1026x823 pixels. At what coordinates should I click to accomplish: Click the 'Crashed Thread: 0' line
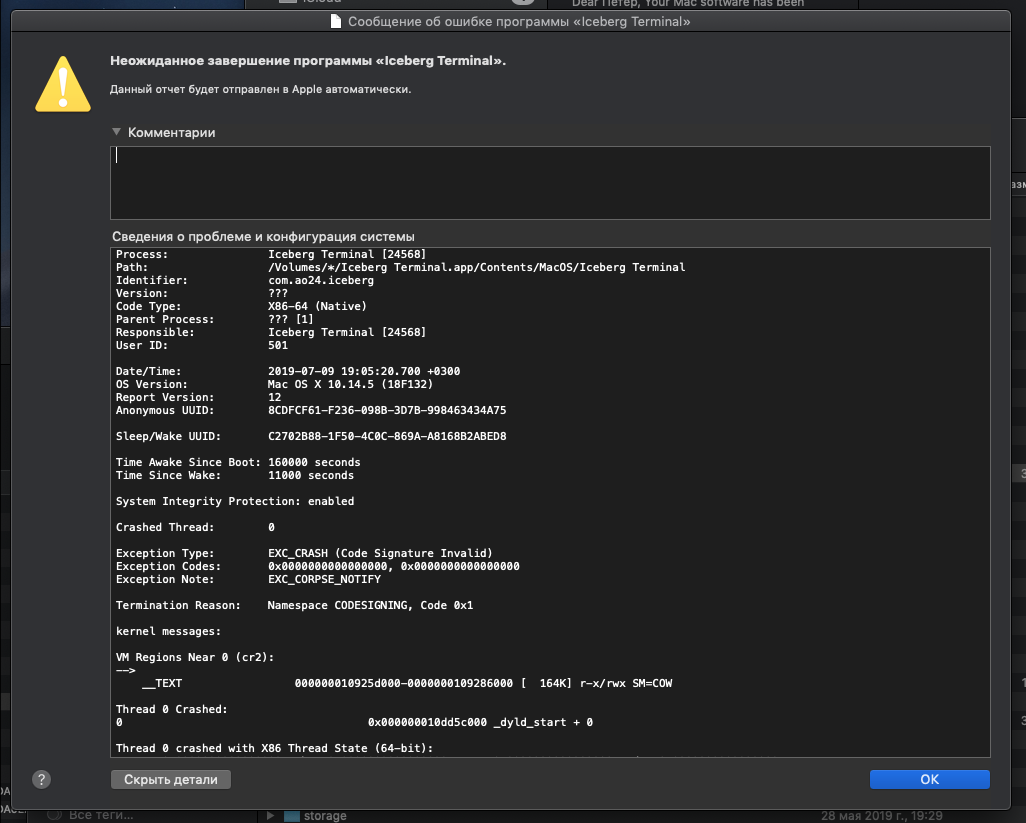(x=195, y=527)
